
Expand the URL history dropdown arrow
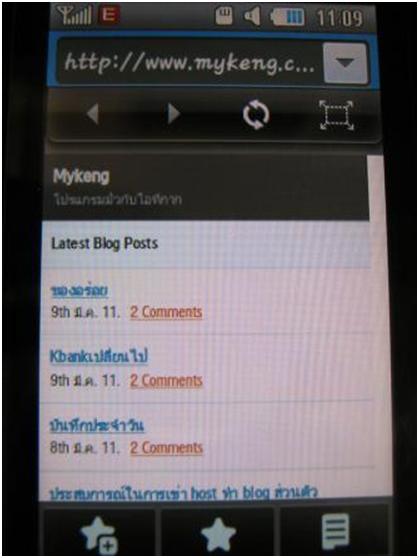pyautogui.click(x=345, y=63)
